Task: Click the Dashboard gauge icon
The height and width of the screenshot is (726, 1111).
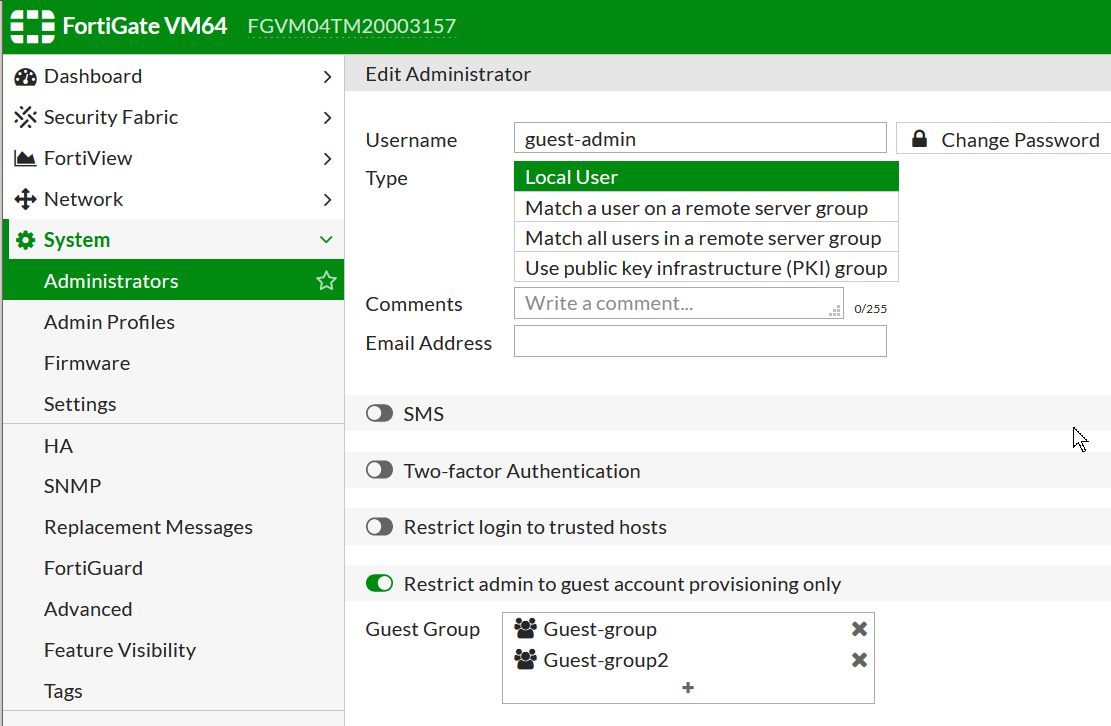Action: pyautogui.click(x=26, y=76)
